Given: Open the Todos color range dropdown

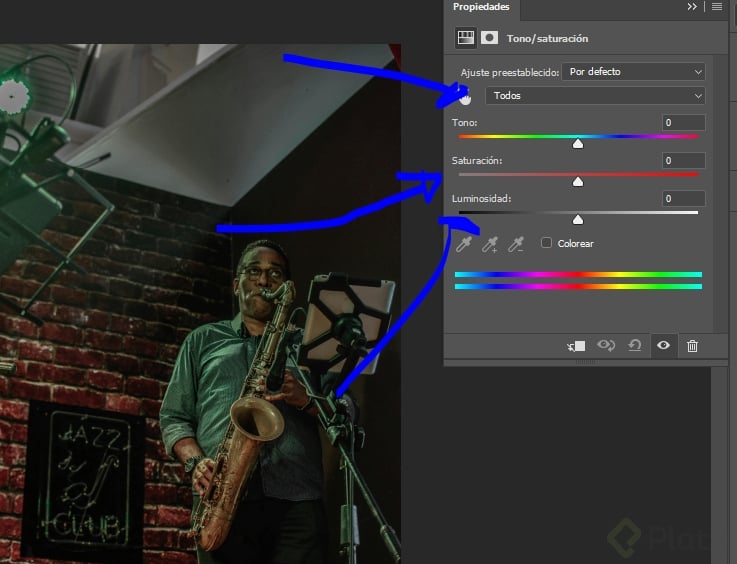Looking at the screenshot, I should 595,96.
